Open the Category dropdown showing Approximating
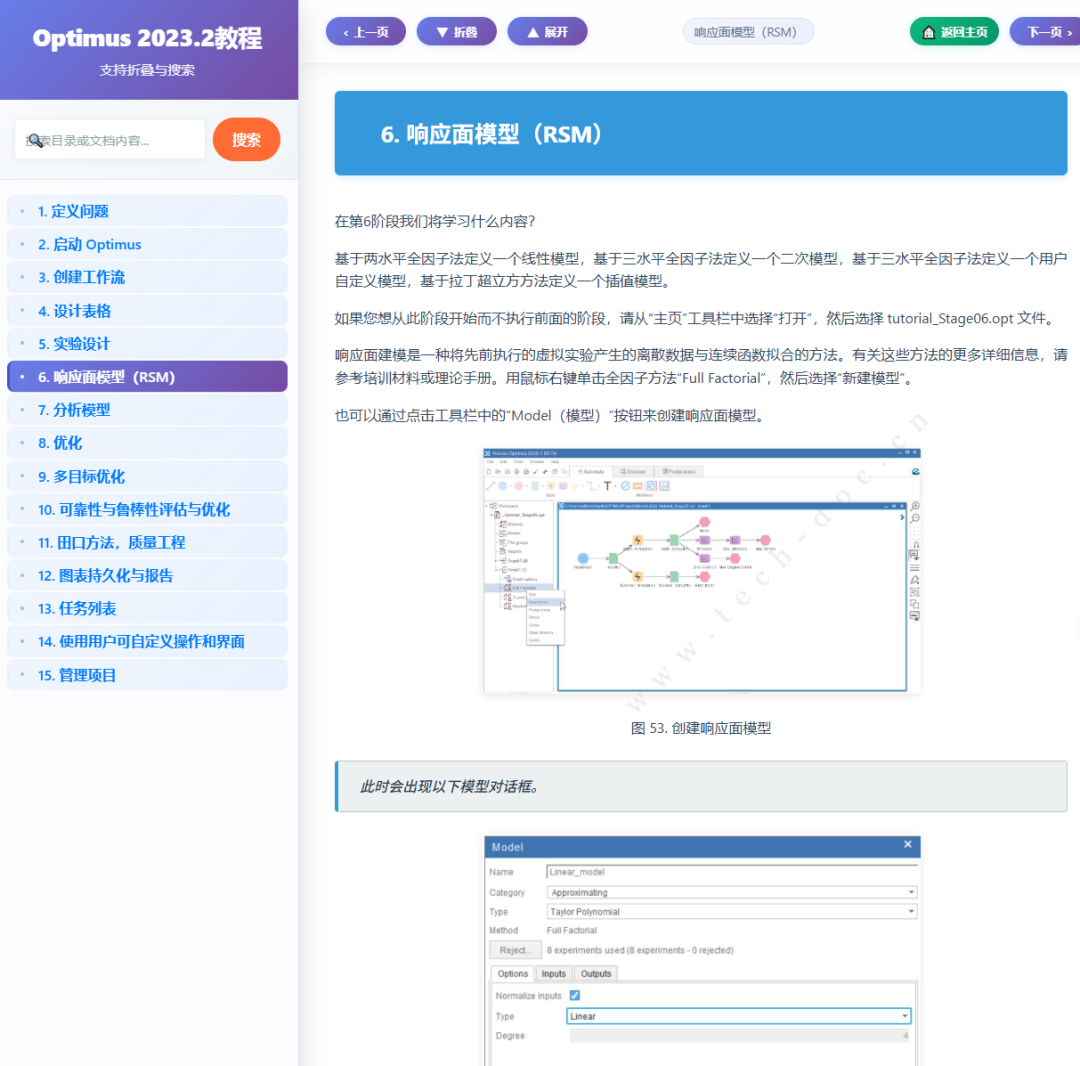 coord(731,892)
